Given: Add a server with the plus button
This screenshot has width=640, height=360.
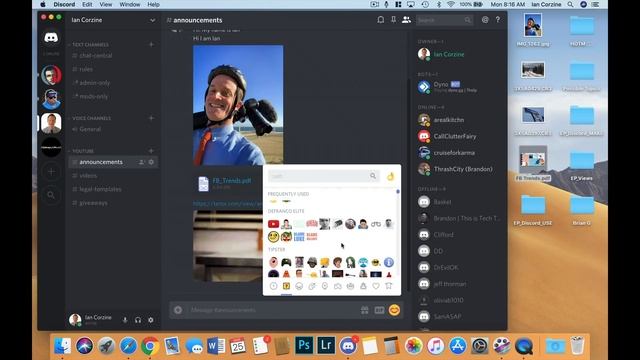Looking at the screenshot, I should pyautogui.click(x=51, y=171).
